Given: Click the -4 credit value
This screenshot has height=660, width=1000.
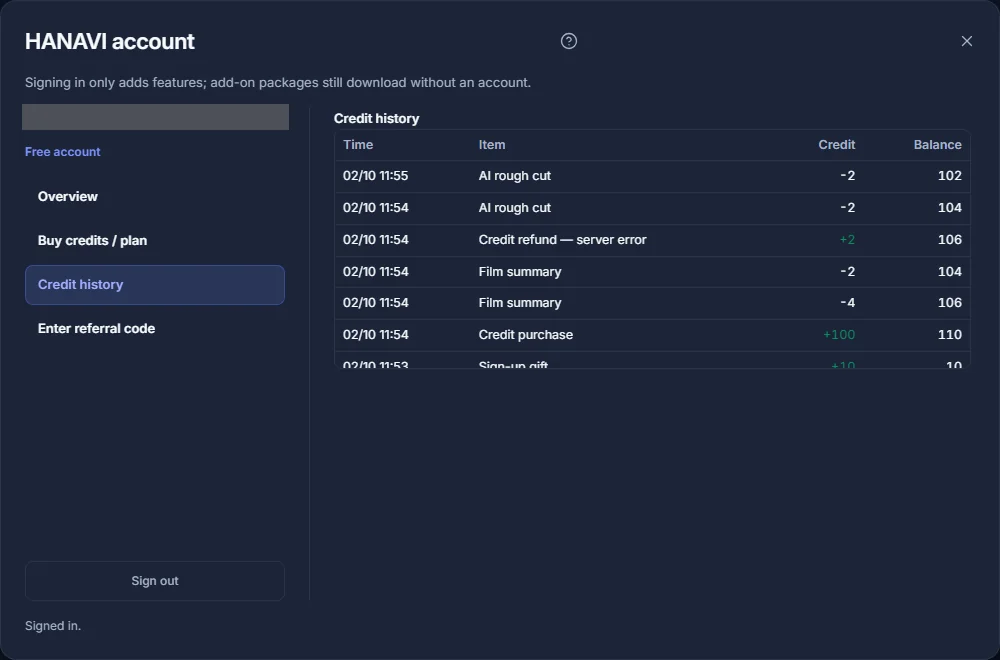Looking at the screenshot, I should click(x=847, y=303).
